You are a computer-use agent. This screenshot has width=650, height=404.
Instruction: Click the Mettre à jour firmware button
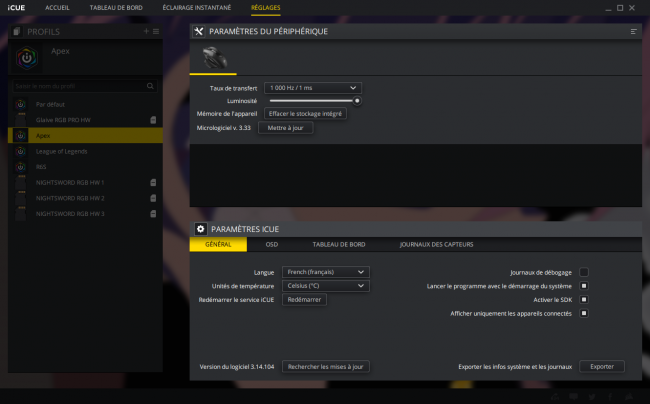[286, 128]
